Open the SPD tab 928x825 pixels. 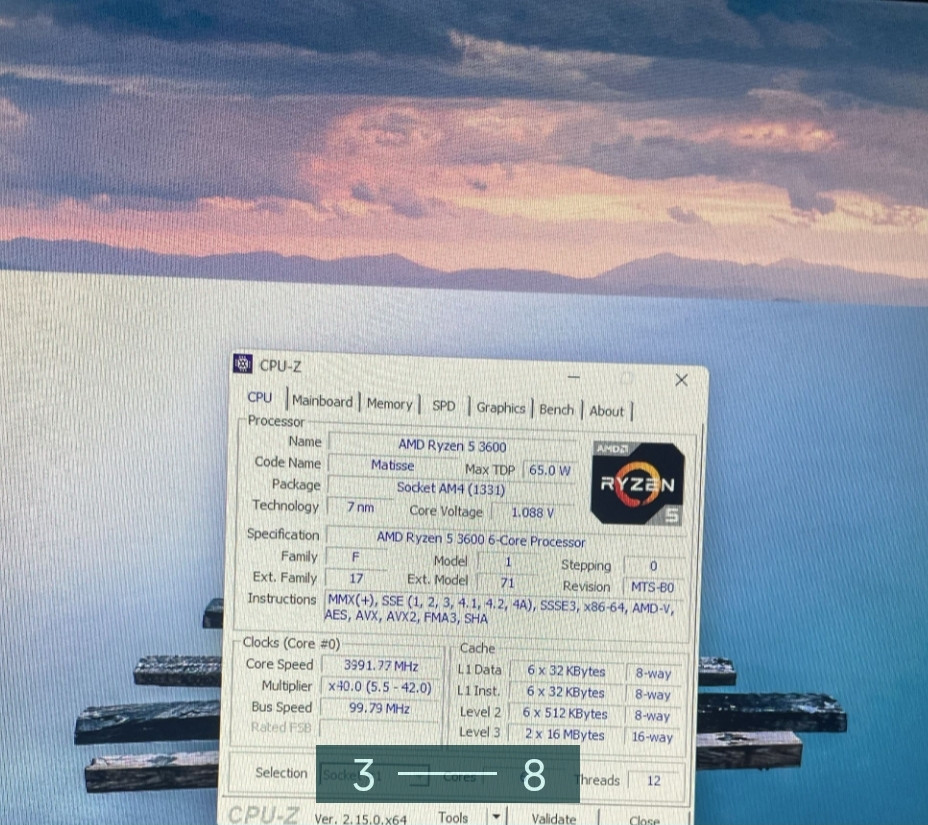pos(443,406)
